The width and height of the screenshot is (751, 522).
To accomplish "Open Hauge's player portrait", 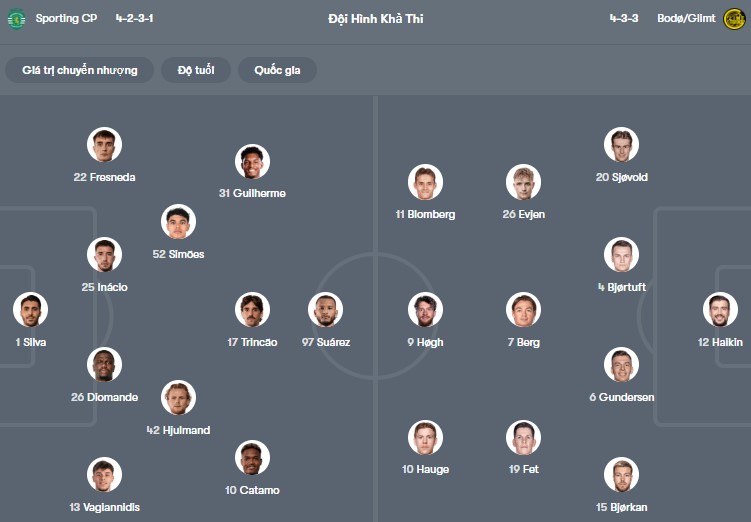I will (426, 437).
